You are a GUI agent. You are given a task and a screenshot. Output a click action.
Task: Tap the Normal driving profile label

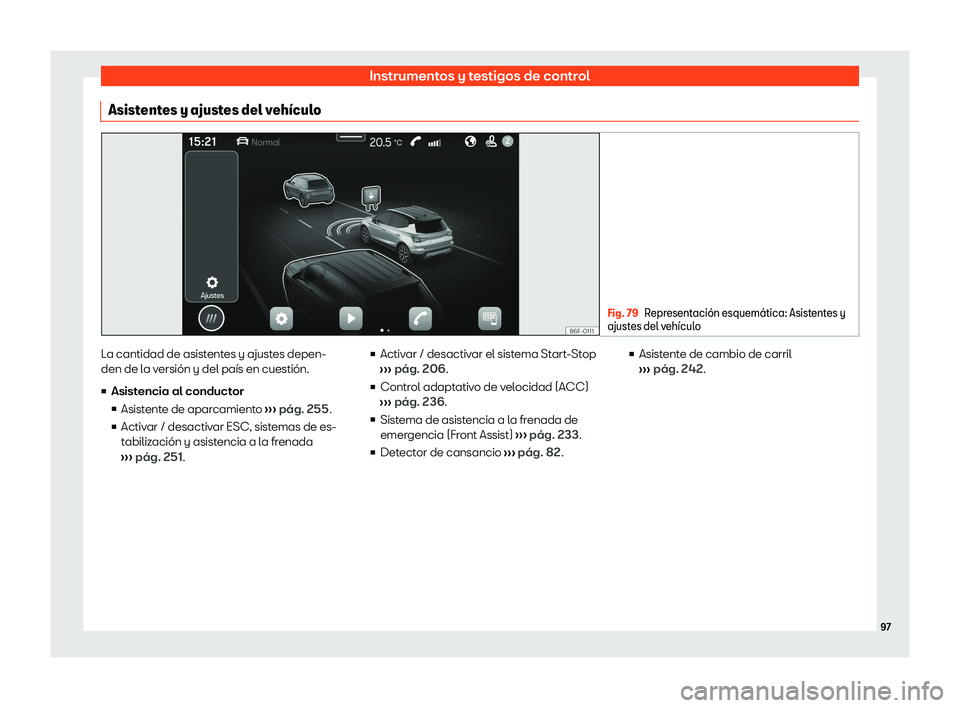tap(265, 142)
